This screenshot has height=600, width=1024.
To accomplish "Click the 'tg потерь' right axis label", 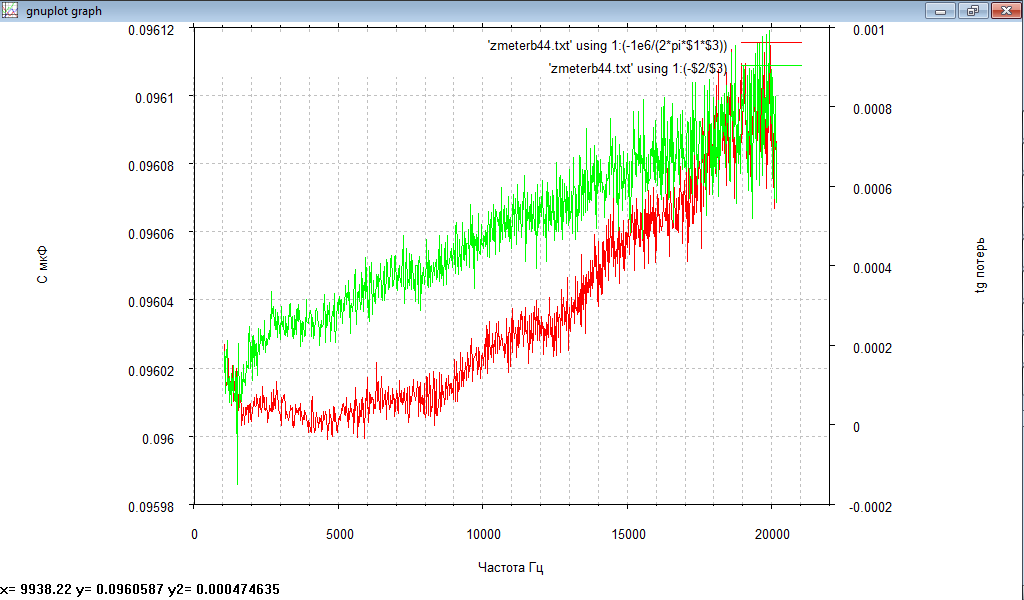I will click(x=980, y=265).
